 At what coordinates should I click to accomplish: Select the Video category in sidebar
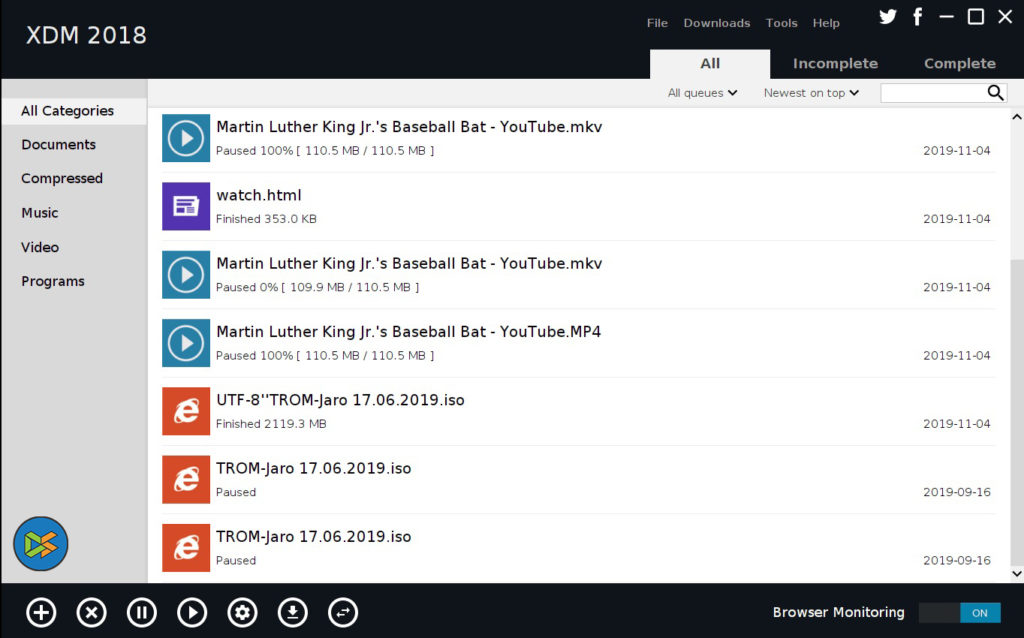[x=40, y=247]
